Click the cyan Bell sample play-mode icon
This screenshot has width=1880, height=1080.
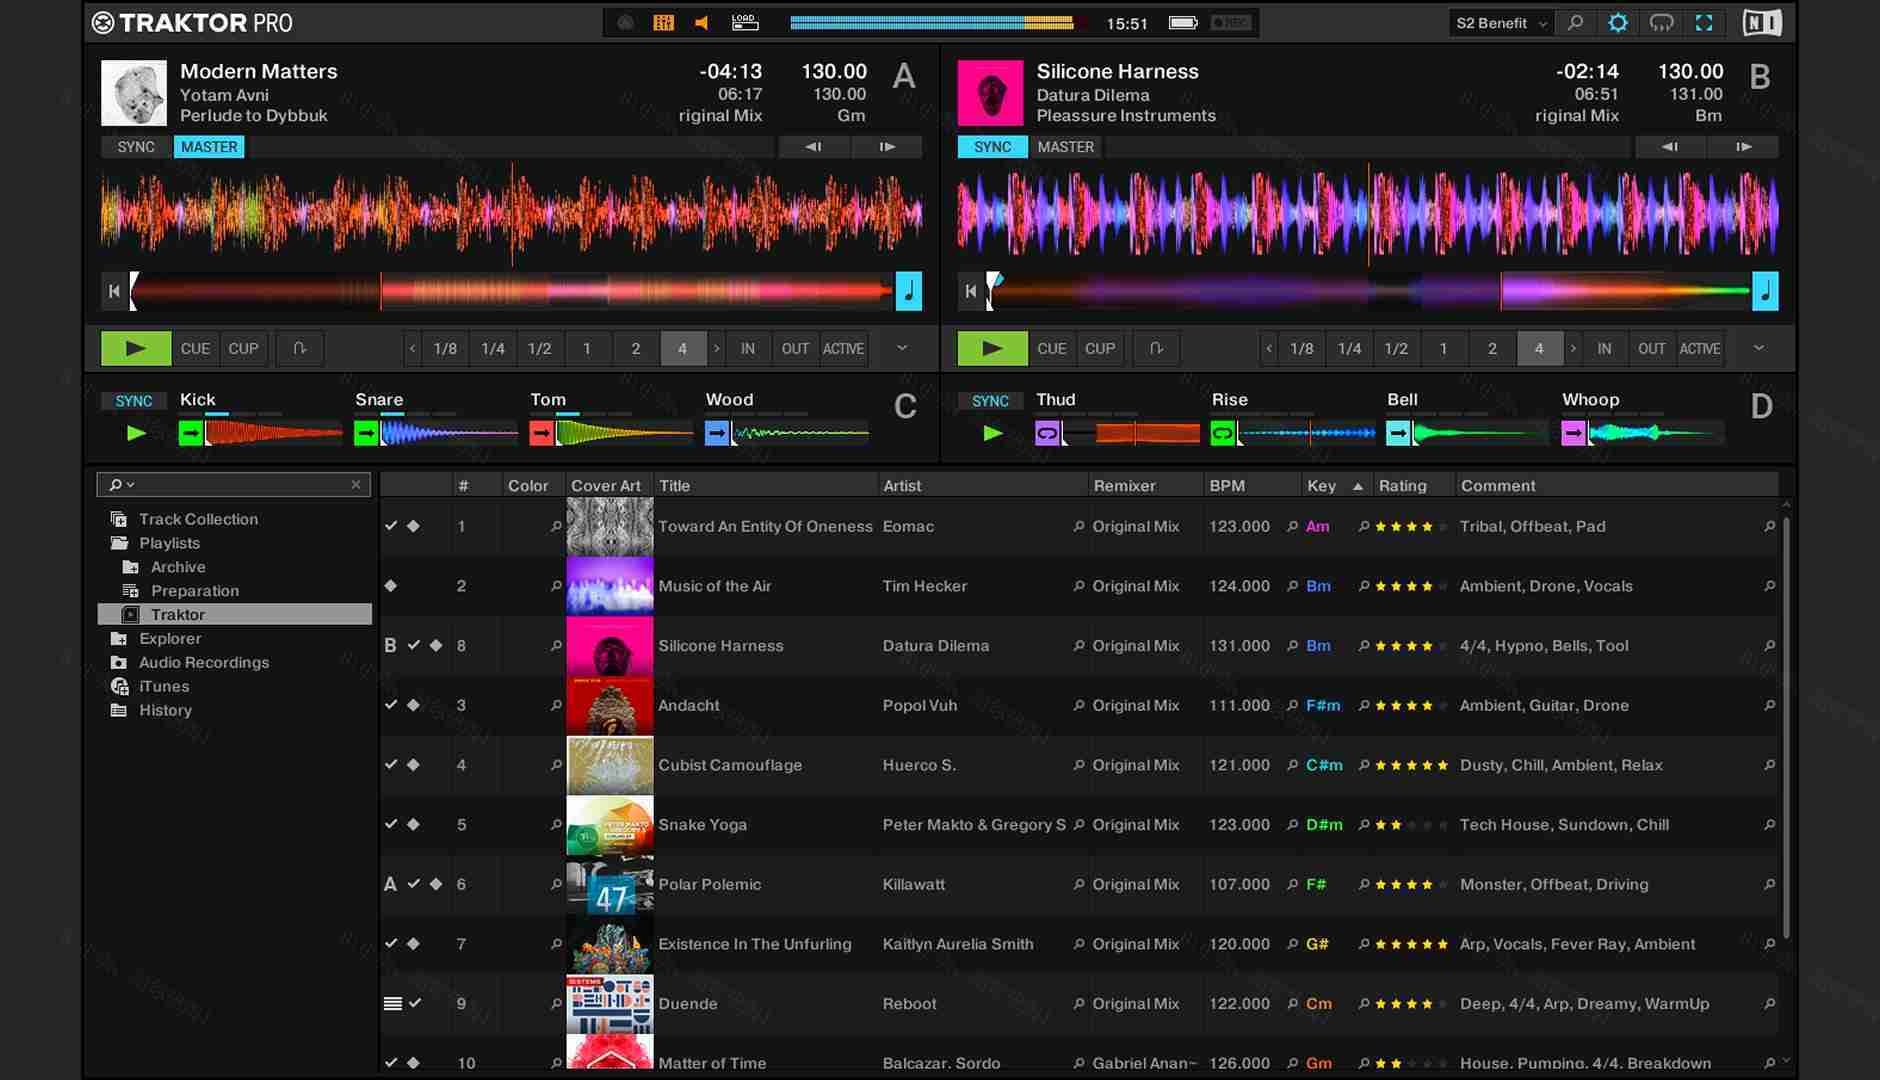(1398, 433)
